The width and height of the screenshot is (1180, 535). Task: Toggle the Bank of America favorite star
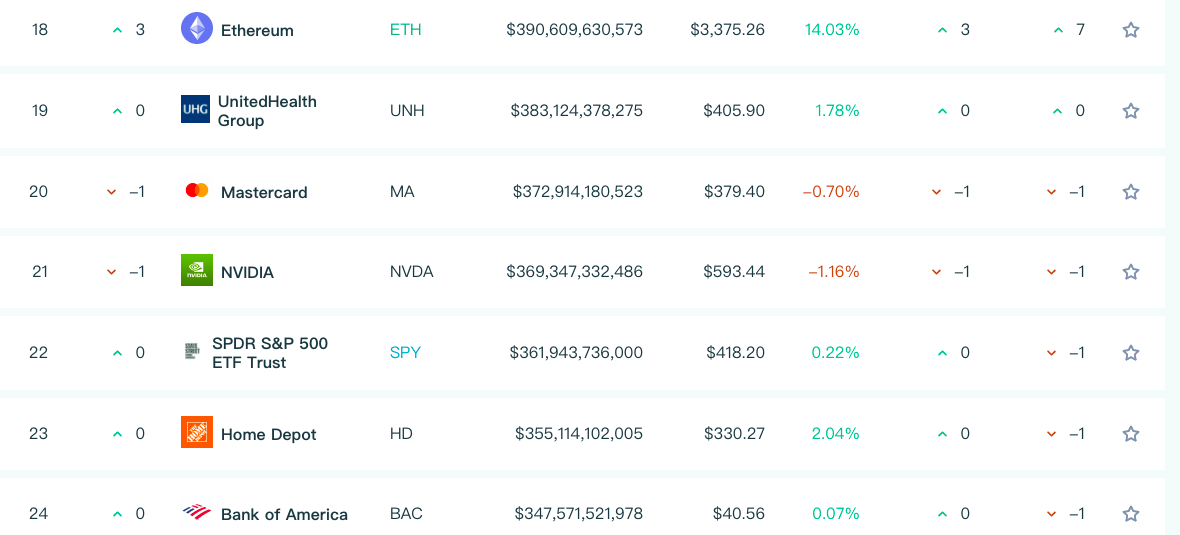click(x=1131, y=513)
